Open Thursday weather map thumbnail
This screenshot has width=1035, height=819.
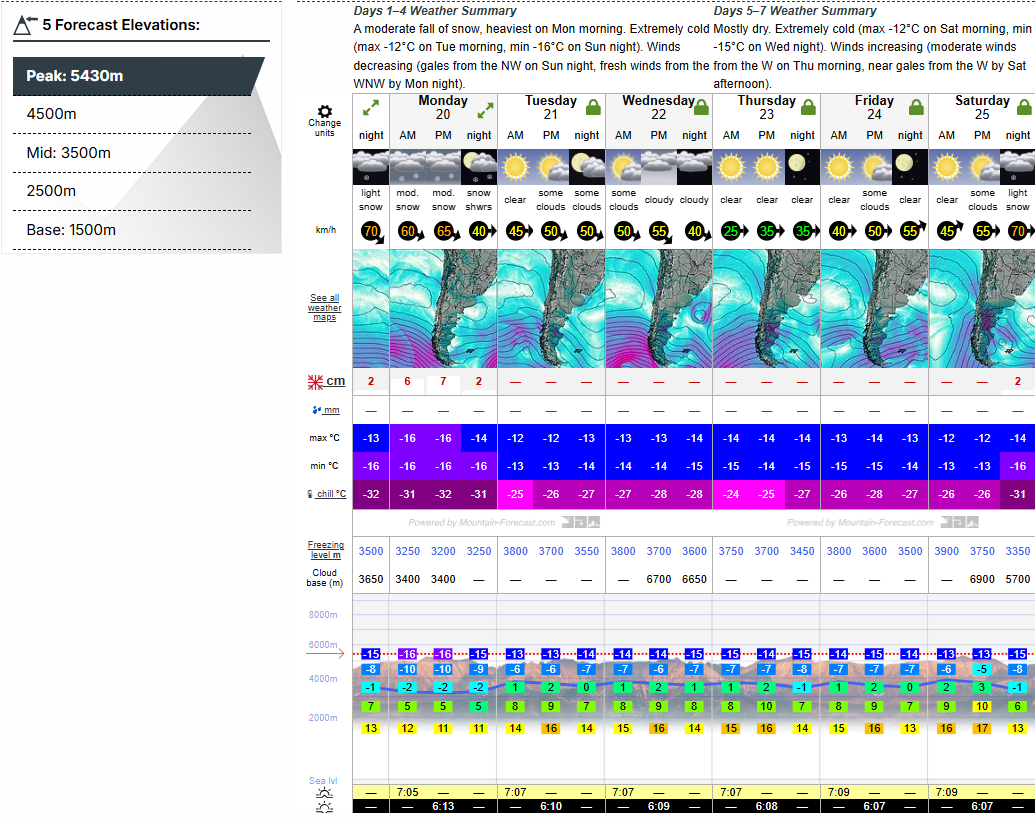pyautogui.click(x=766, y=308)
